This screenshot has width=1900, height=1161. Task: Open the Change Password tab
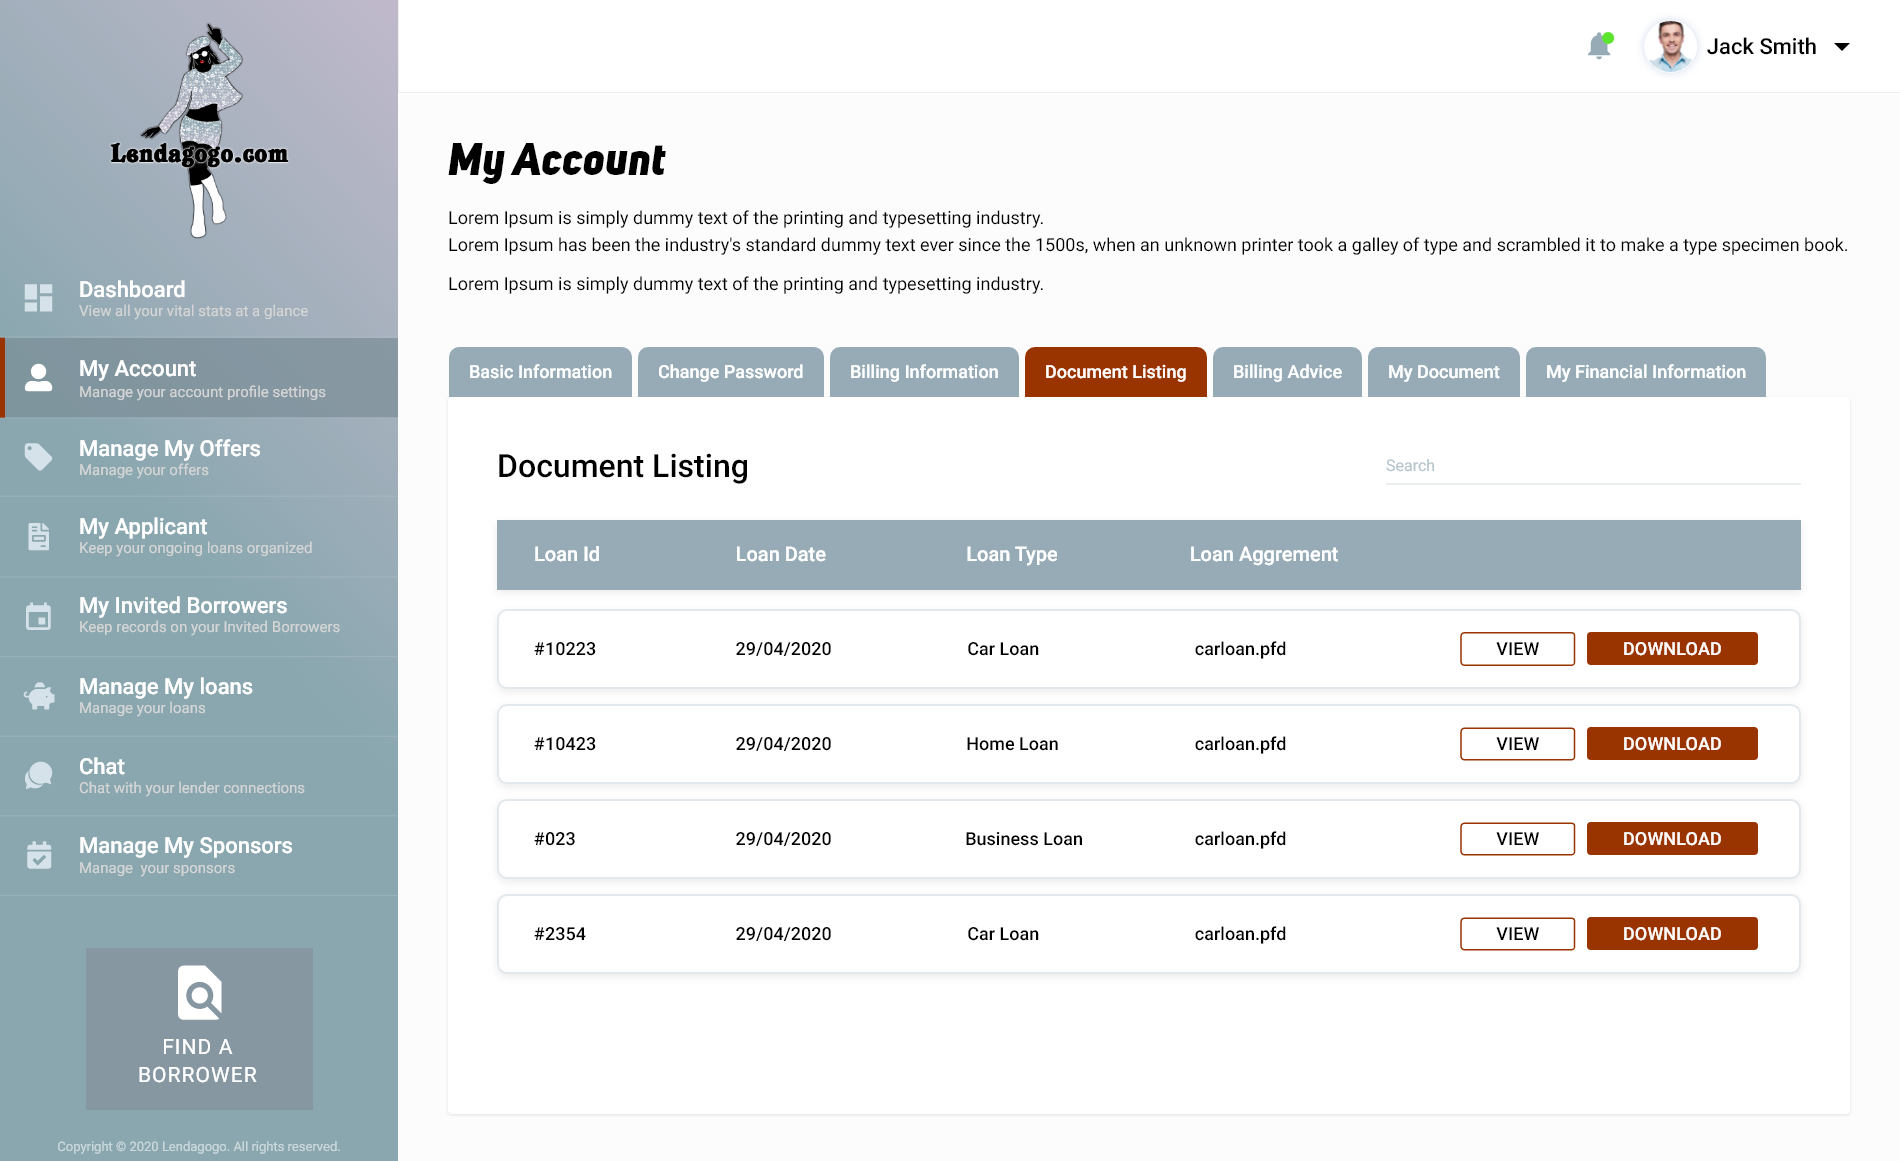(x=730, y=372)
